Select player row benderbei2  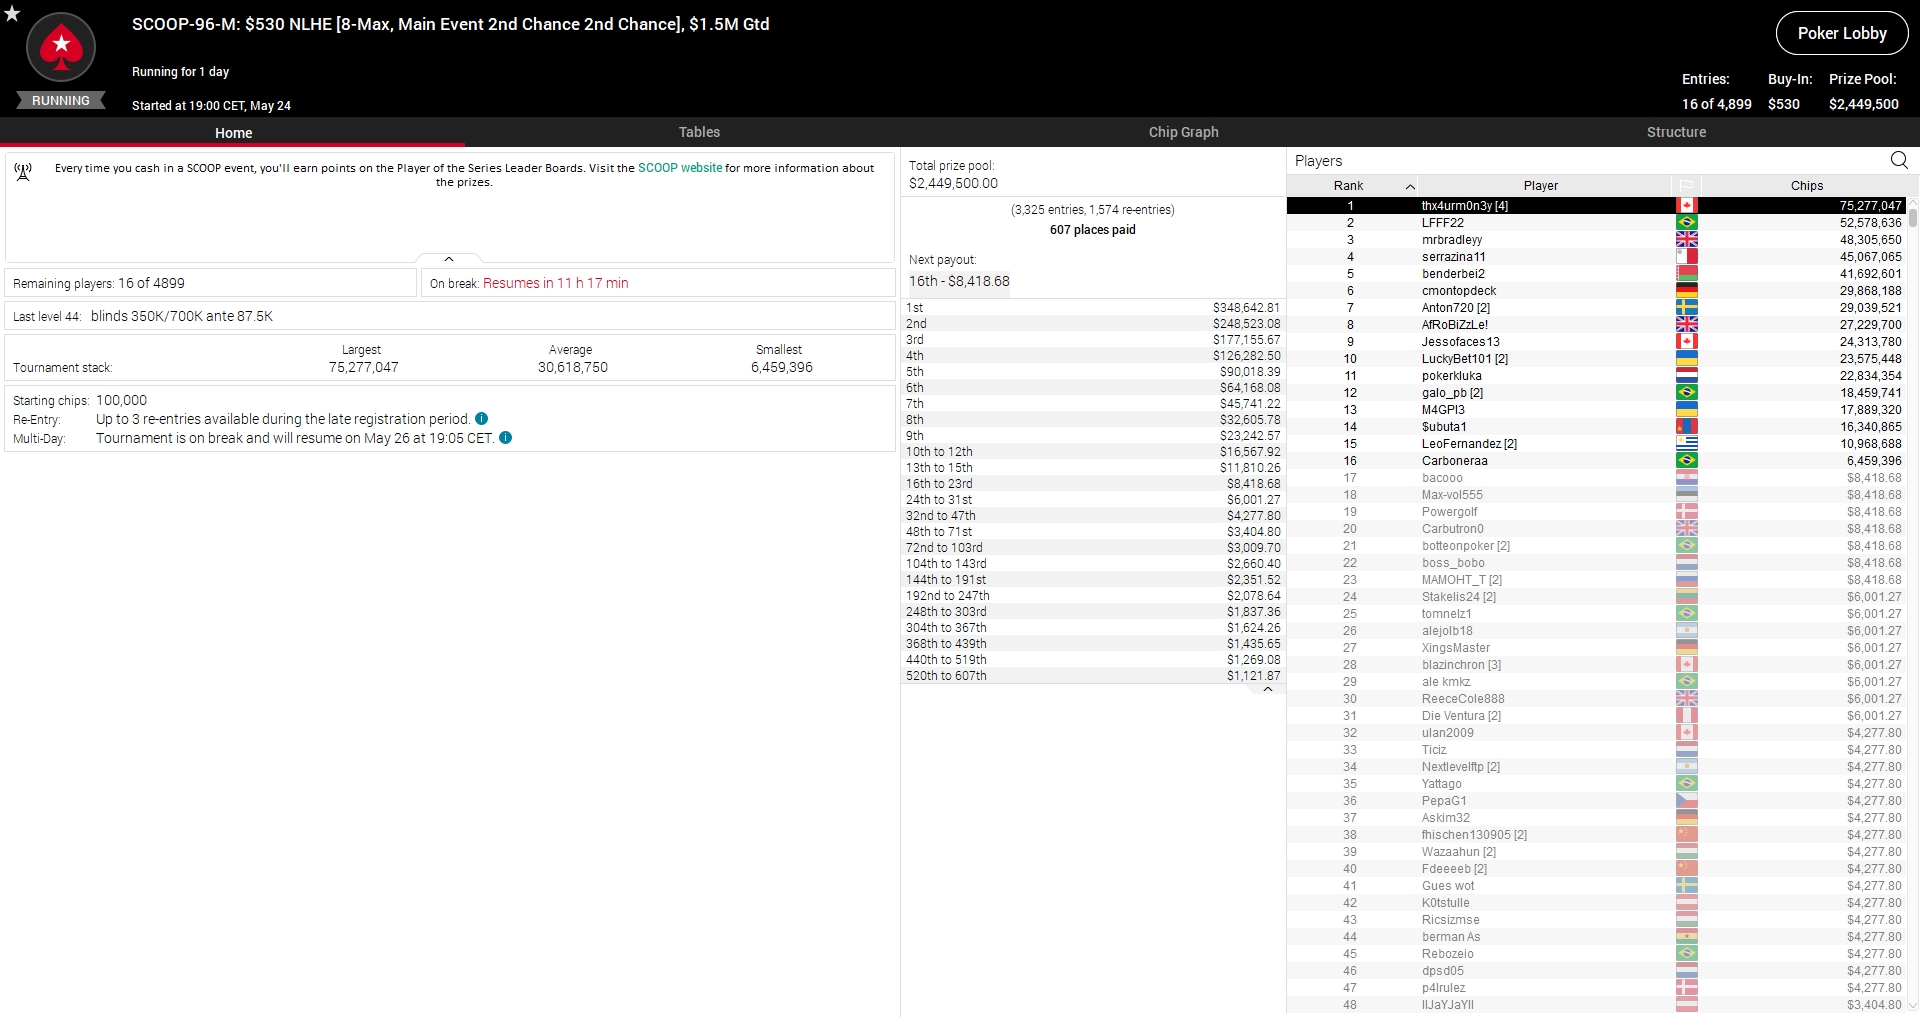point(1596,274)
